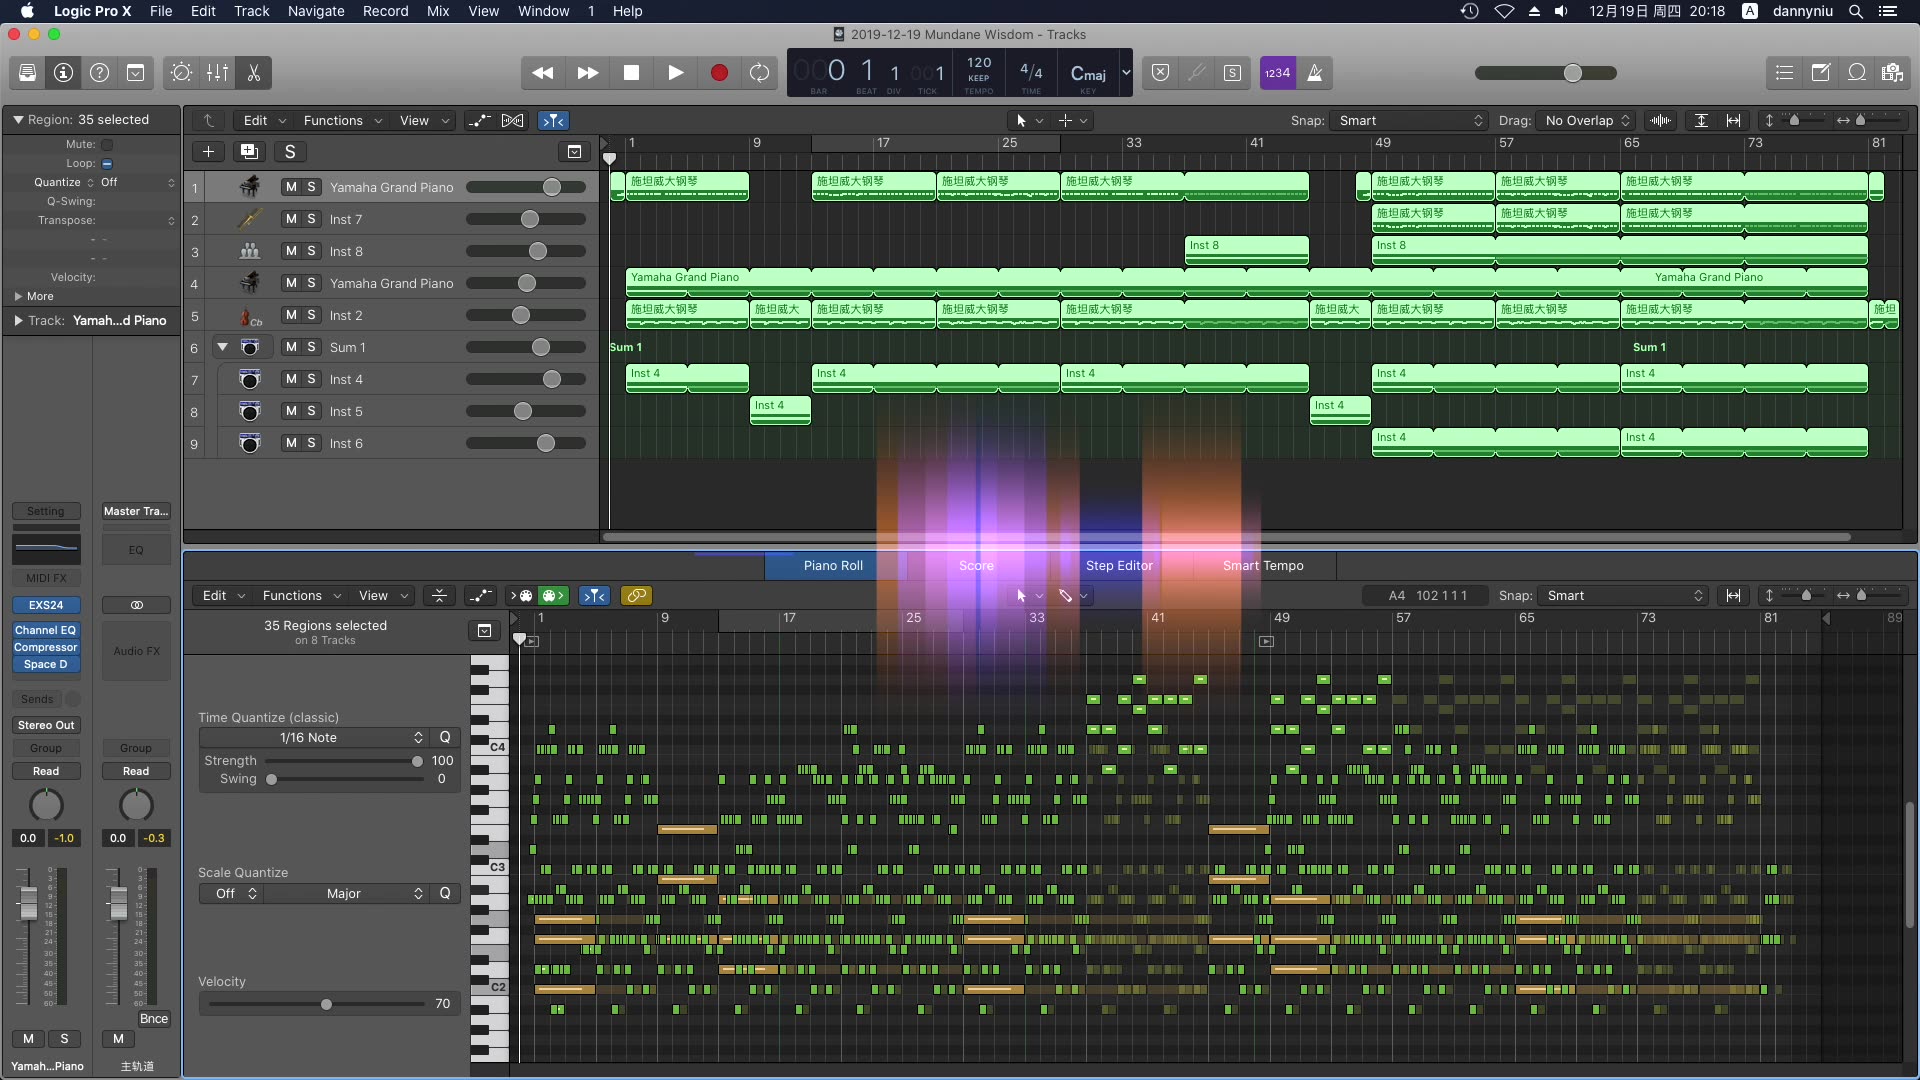Screen dimensions: 1920x1080
Task: Toggle Cycle mode button
Action: 760,73
